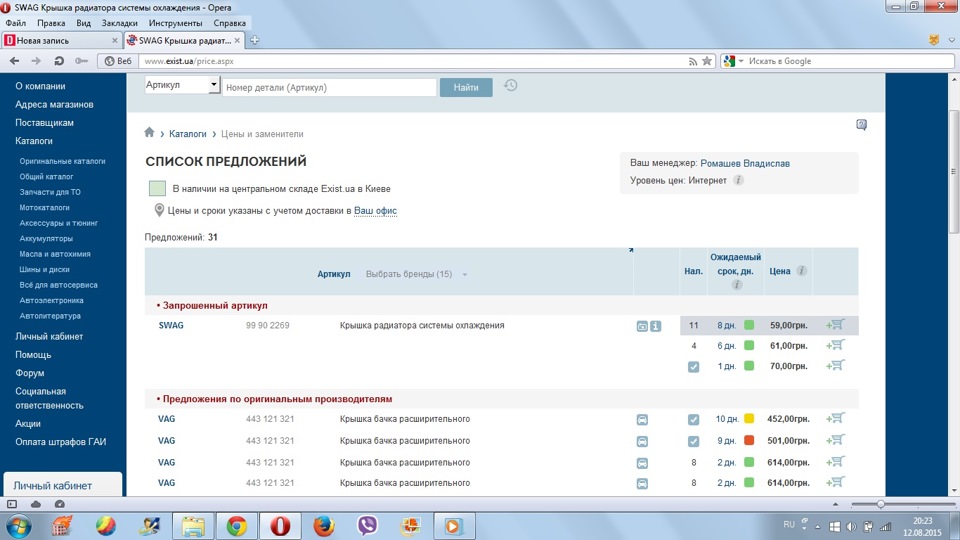Open the Закладки menu
The height and width of the screenshot is (540, 960).
119,23
